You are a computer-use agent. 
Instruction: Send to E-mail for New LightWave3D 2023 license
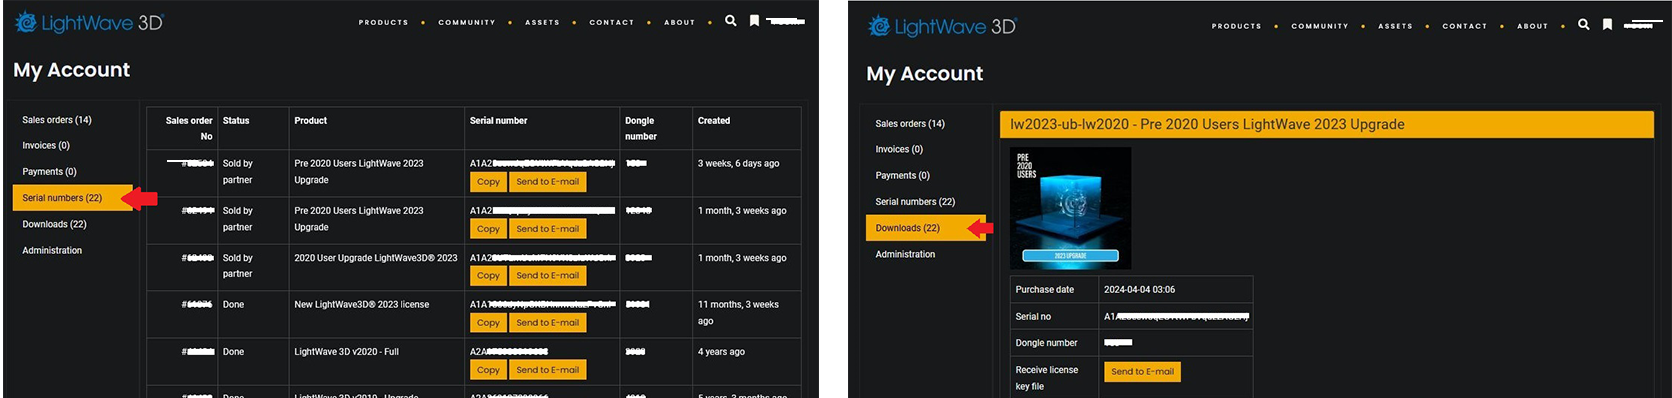point(548,323)
